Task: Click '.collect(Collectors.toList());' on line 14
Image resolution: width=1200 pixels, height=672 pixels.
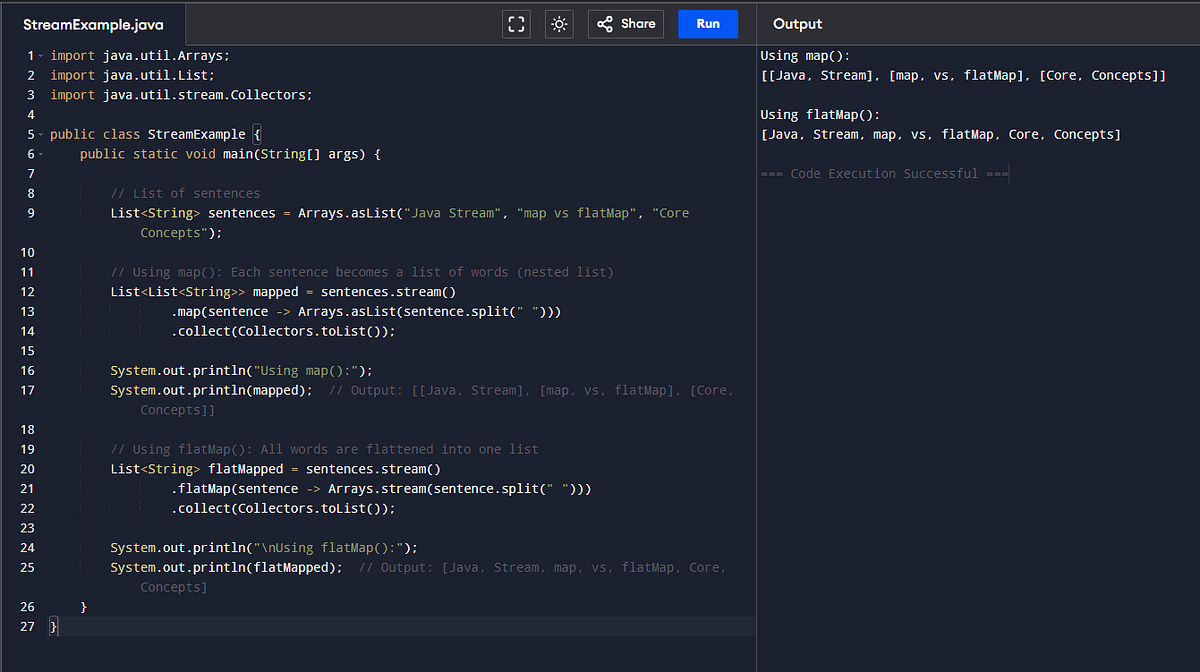Action: coord(283,331)
